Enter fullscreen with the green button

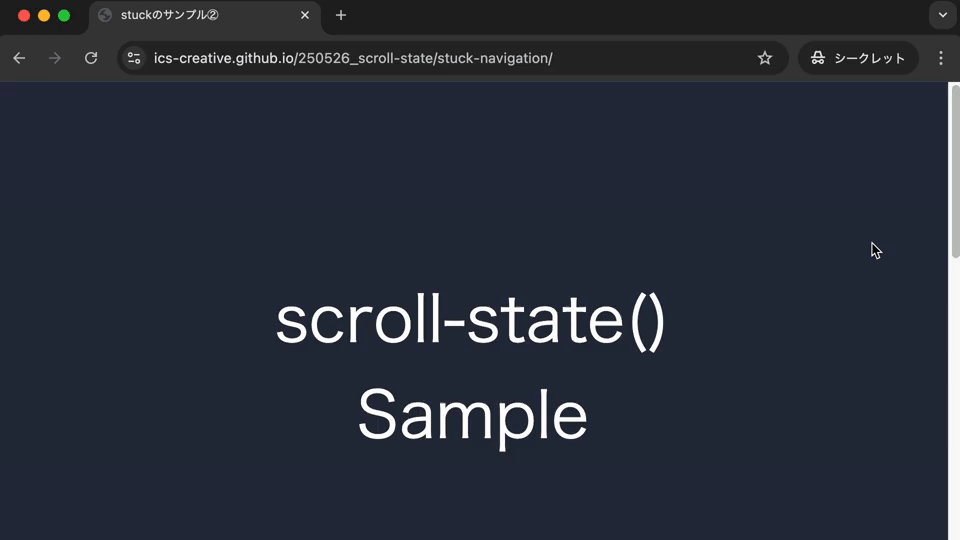(x=64, y=15)
